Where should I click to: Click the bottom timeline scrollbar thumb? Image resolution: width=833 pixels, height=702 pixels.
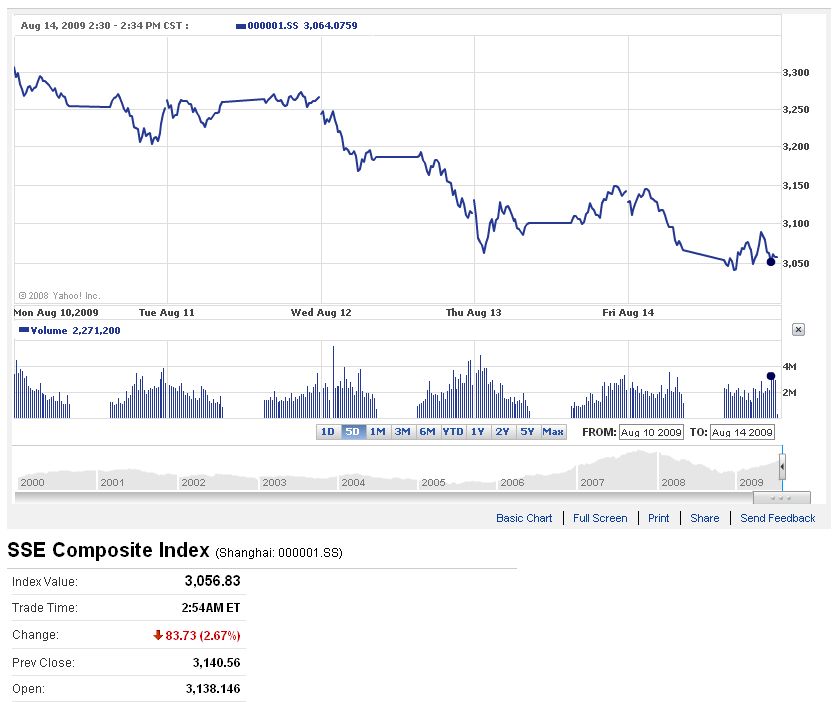click(781, 497)
